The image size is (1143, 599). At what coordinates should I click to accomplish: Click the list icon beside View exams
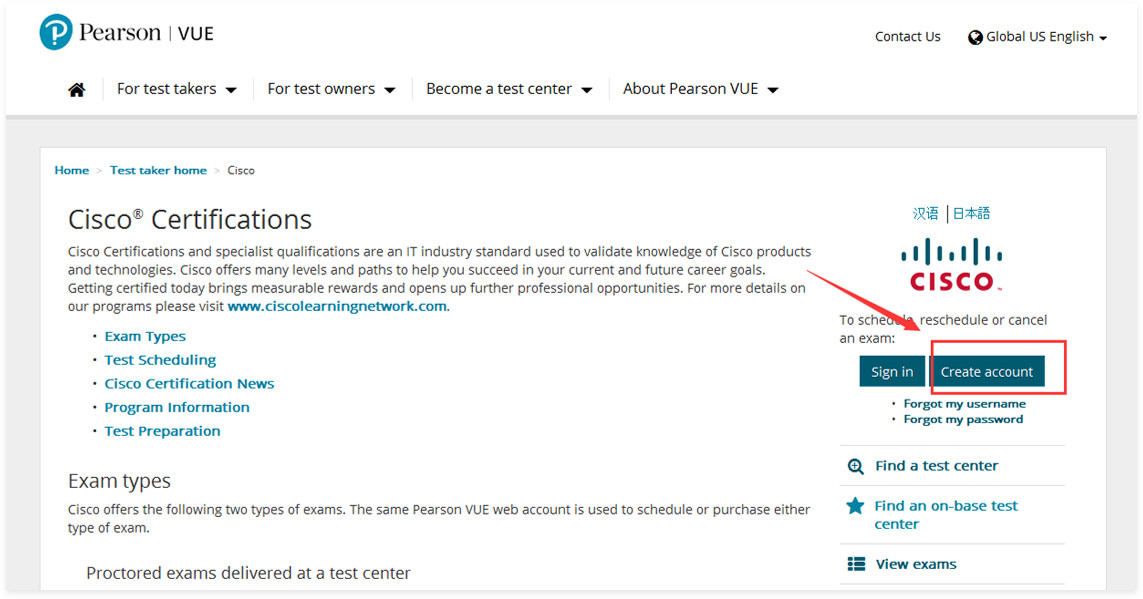[857, 564]
